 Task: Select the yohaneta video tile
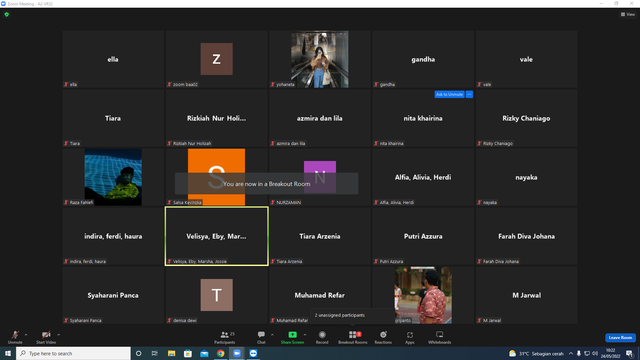point(320,59)
